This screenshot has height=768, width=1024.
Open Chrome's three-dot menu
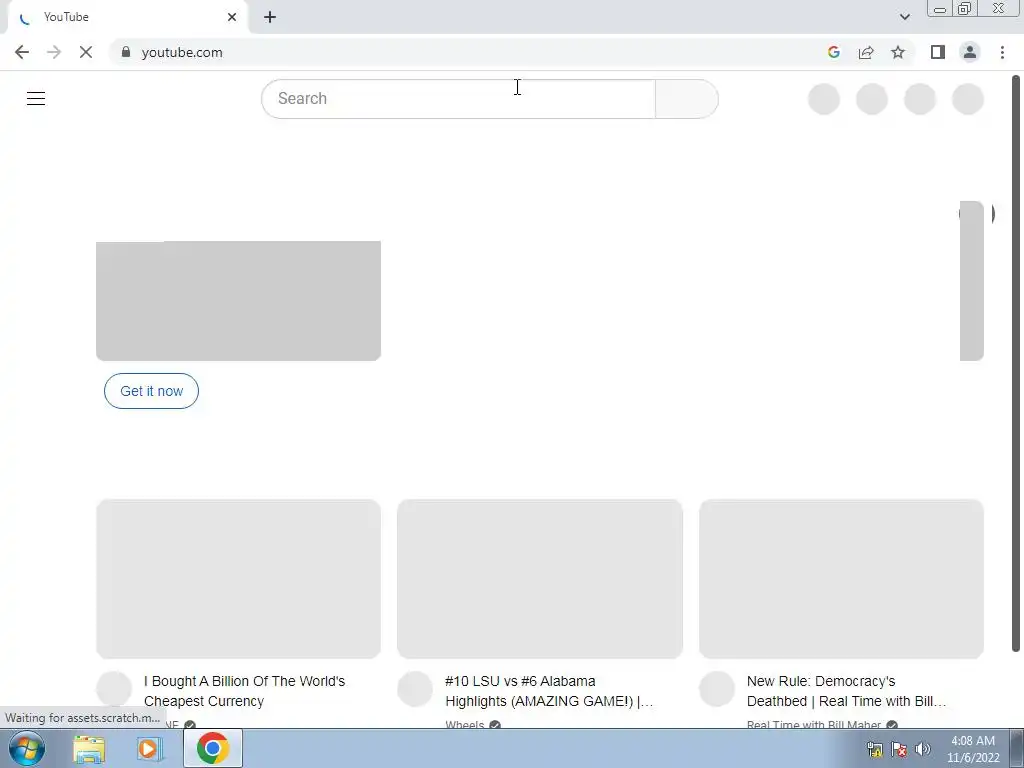[1002, 52]
